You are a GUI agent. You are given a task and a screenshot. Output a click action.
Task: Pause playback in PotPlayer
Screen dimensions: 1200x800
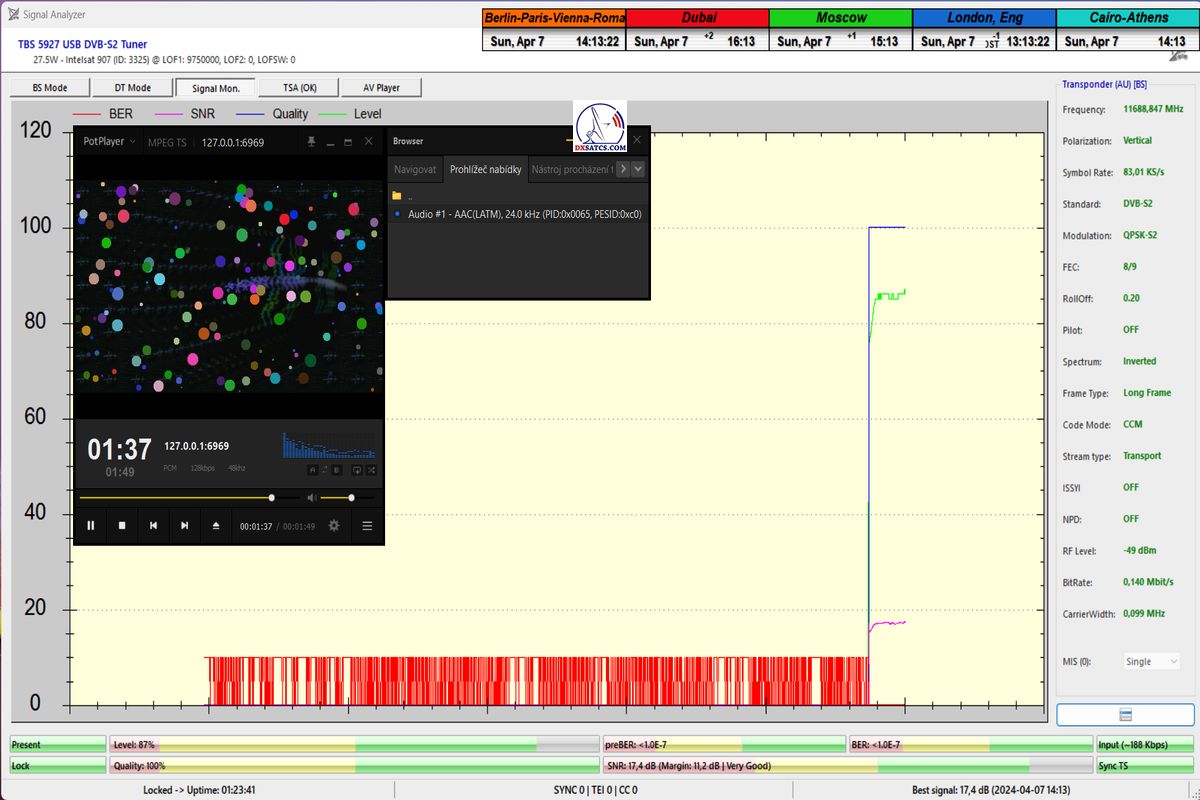(x=90, y=526)
